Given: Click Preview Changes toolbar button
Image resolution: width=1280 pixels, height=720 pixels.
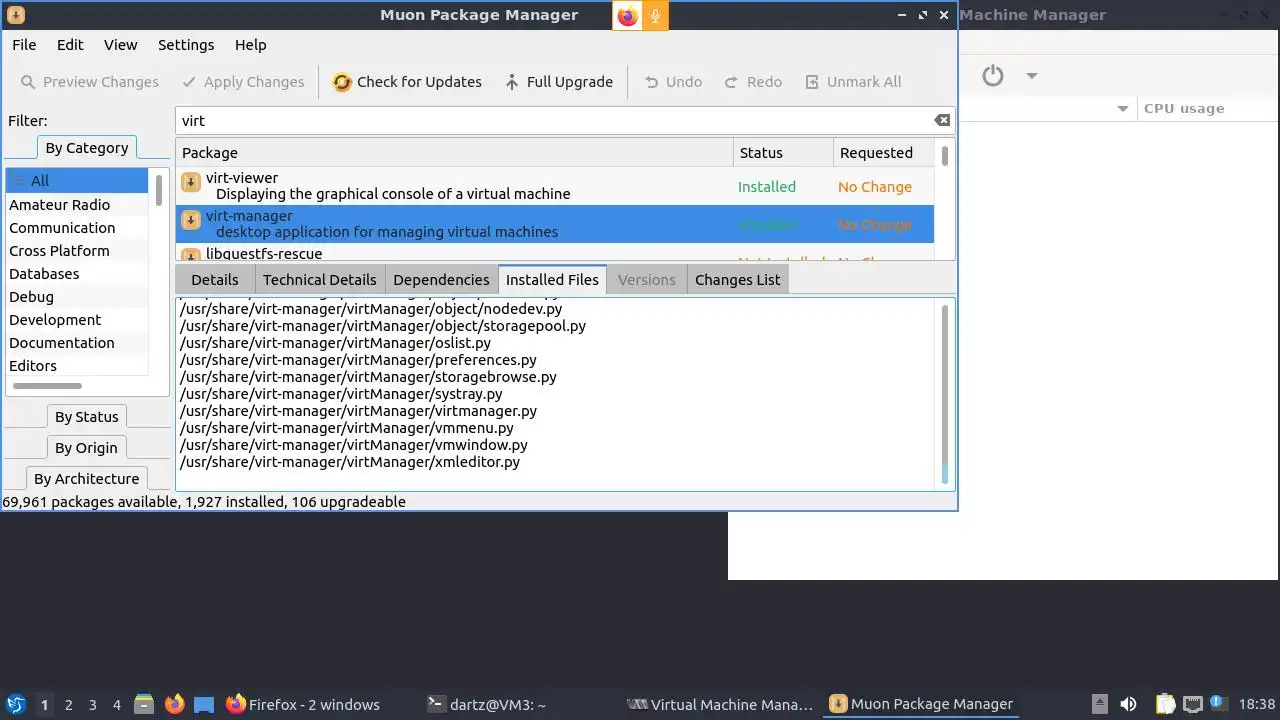Looking at the screenshot, I should click(89, 82).
